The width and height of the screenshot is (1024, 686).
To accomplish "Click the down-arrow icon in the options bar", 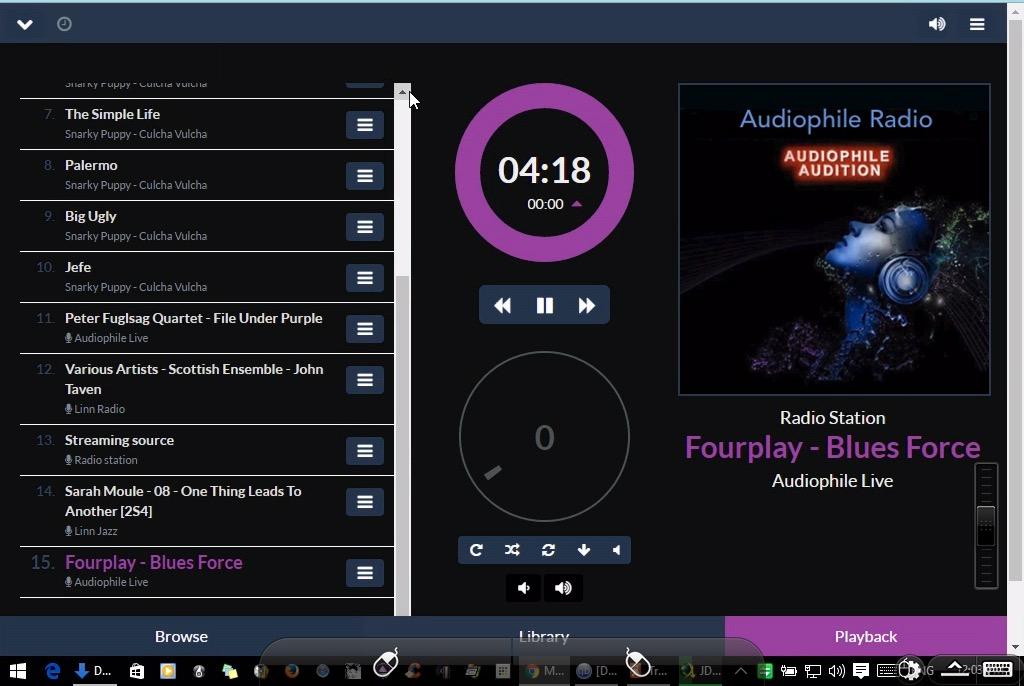I will click(x=584, y=550).
